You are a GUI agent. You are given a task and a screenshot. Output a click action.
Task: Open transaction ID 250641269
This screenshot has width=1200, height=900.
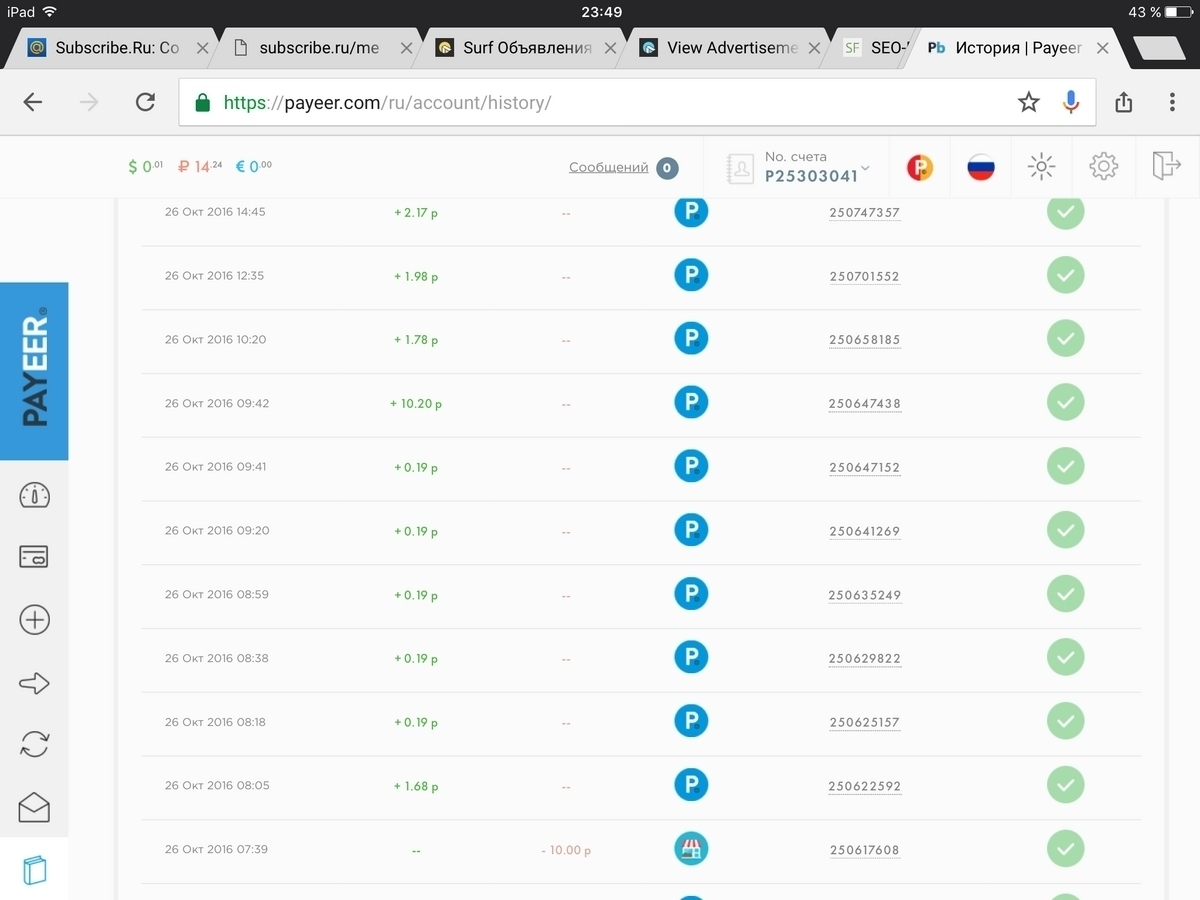pyautogui.click(x=865, y=531)
